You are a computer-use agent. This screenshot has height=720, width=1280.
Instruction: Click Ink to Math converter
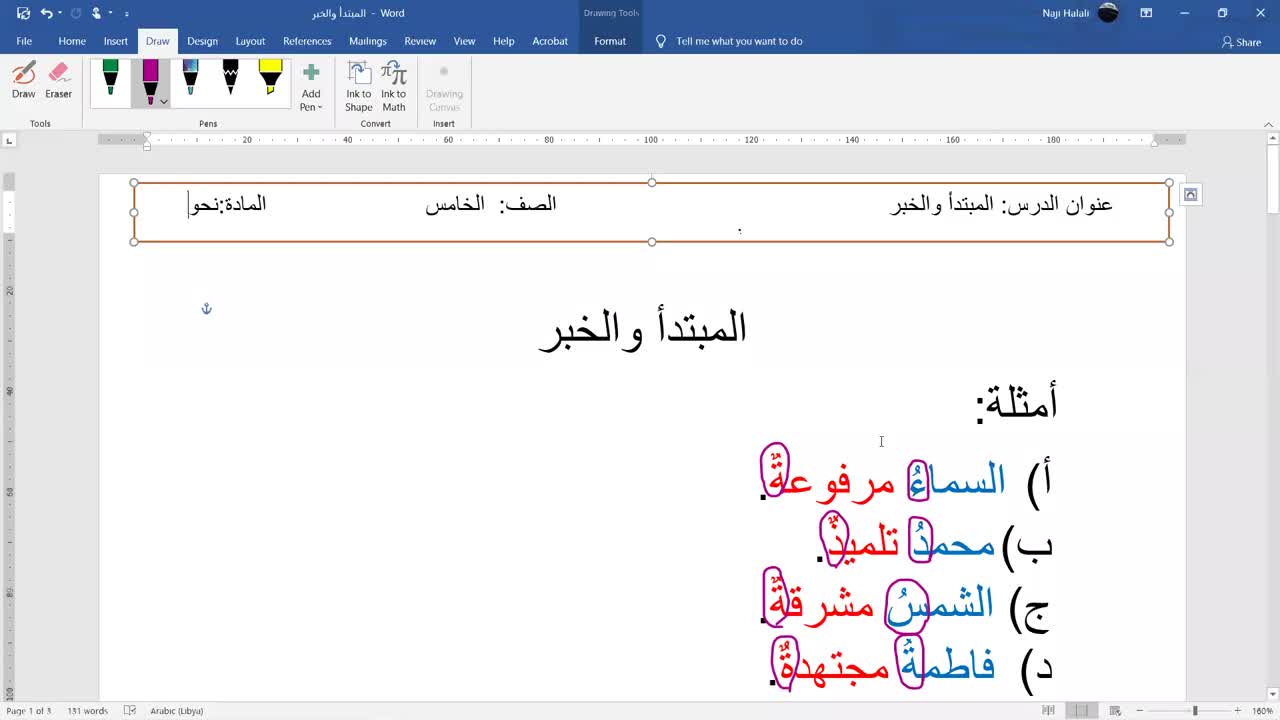394,87
